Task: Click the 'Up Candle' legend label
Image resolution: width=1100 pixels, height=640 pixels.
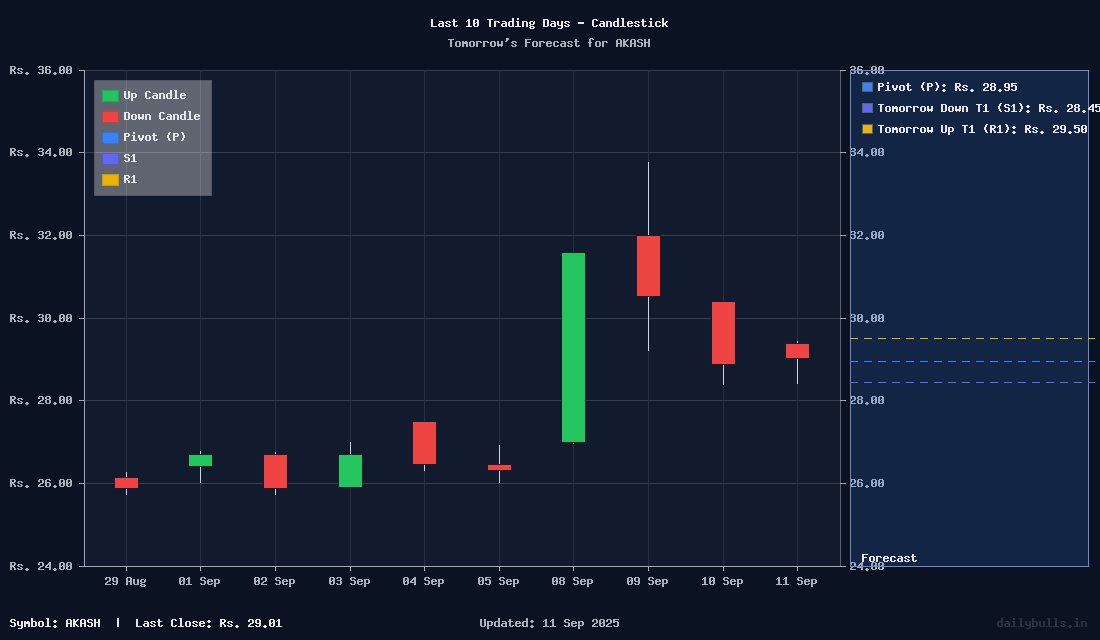Action: (x=155, y=95)
